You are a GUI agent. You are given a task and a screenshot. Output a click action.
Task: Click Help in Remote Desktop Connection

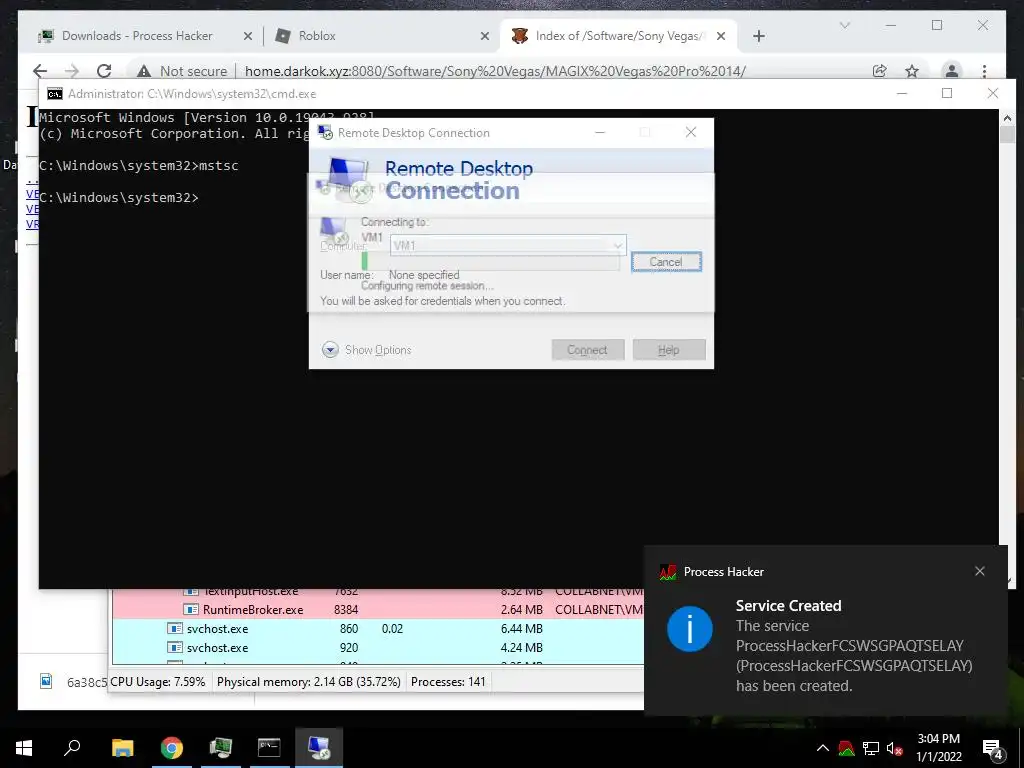pyautogui.click(x=669, y=350)
